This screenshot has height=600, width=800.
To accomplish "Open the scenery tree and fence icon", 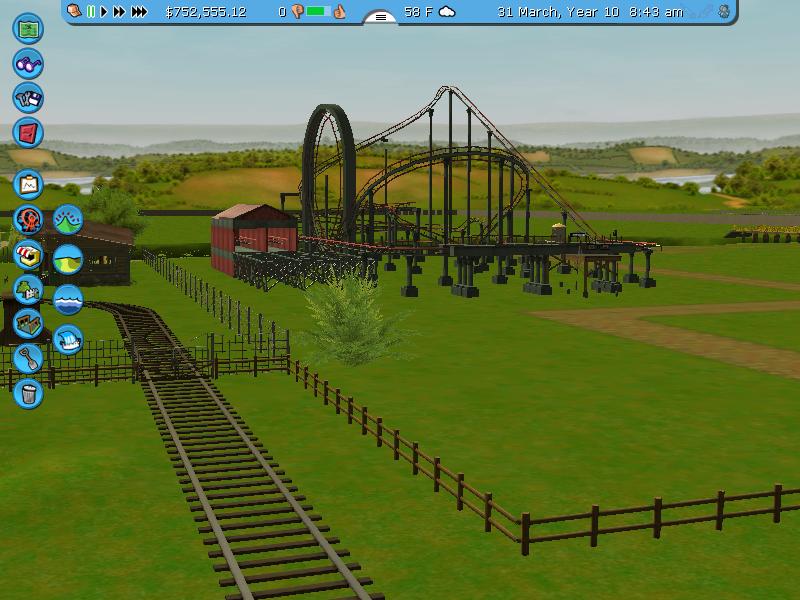I will [x=28, y=289].
